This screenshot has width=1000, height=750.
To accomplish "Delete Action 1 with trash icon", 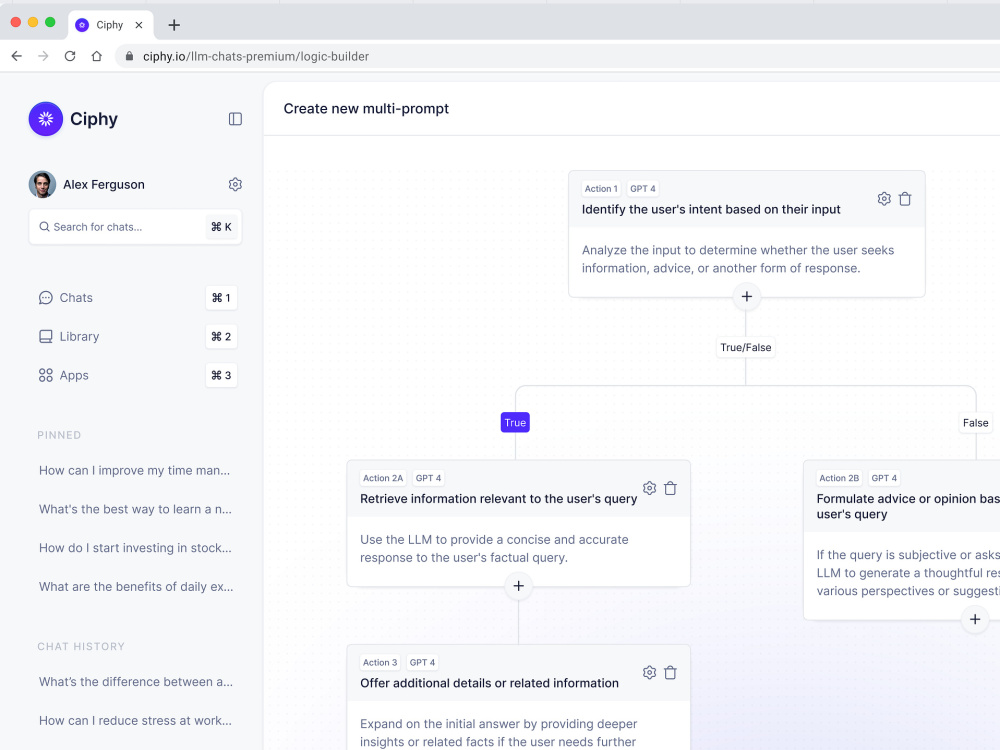I will [x=905, y=199].
